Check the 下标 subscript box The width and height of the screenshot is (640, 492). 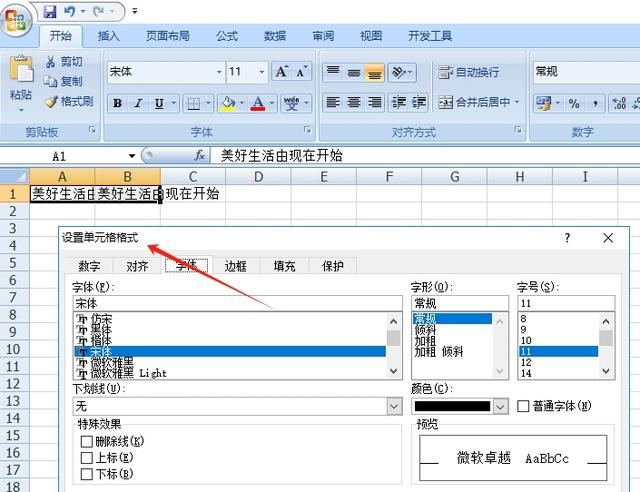[87, 474]
